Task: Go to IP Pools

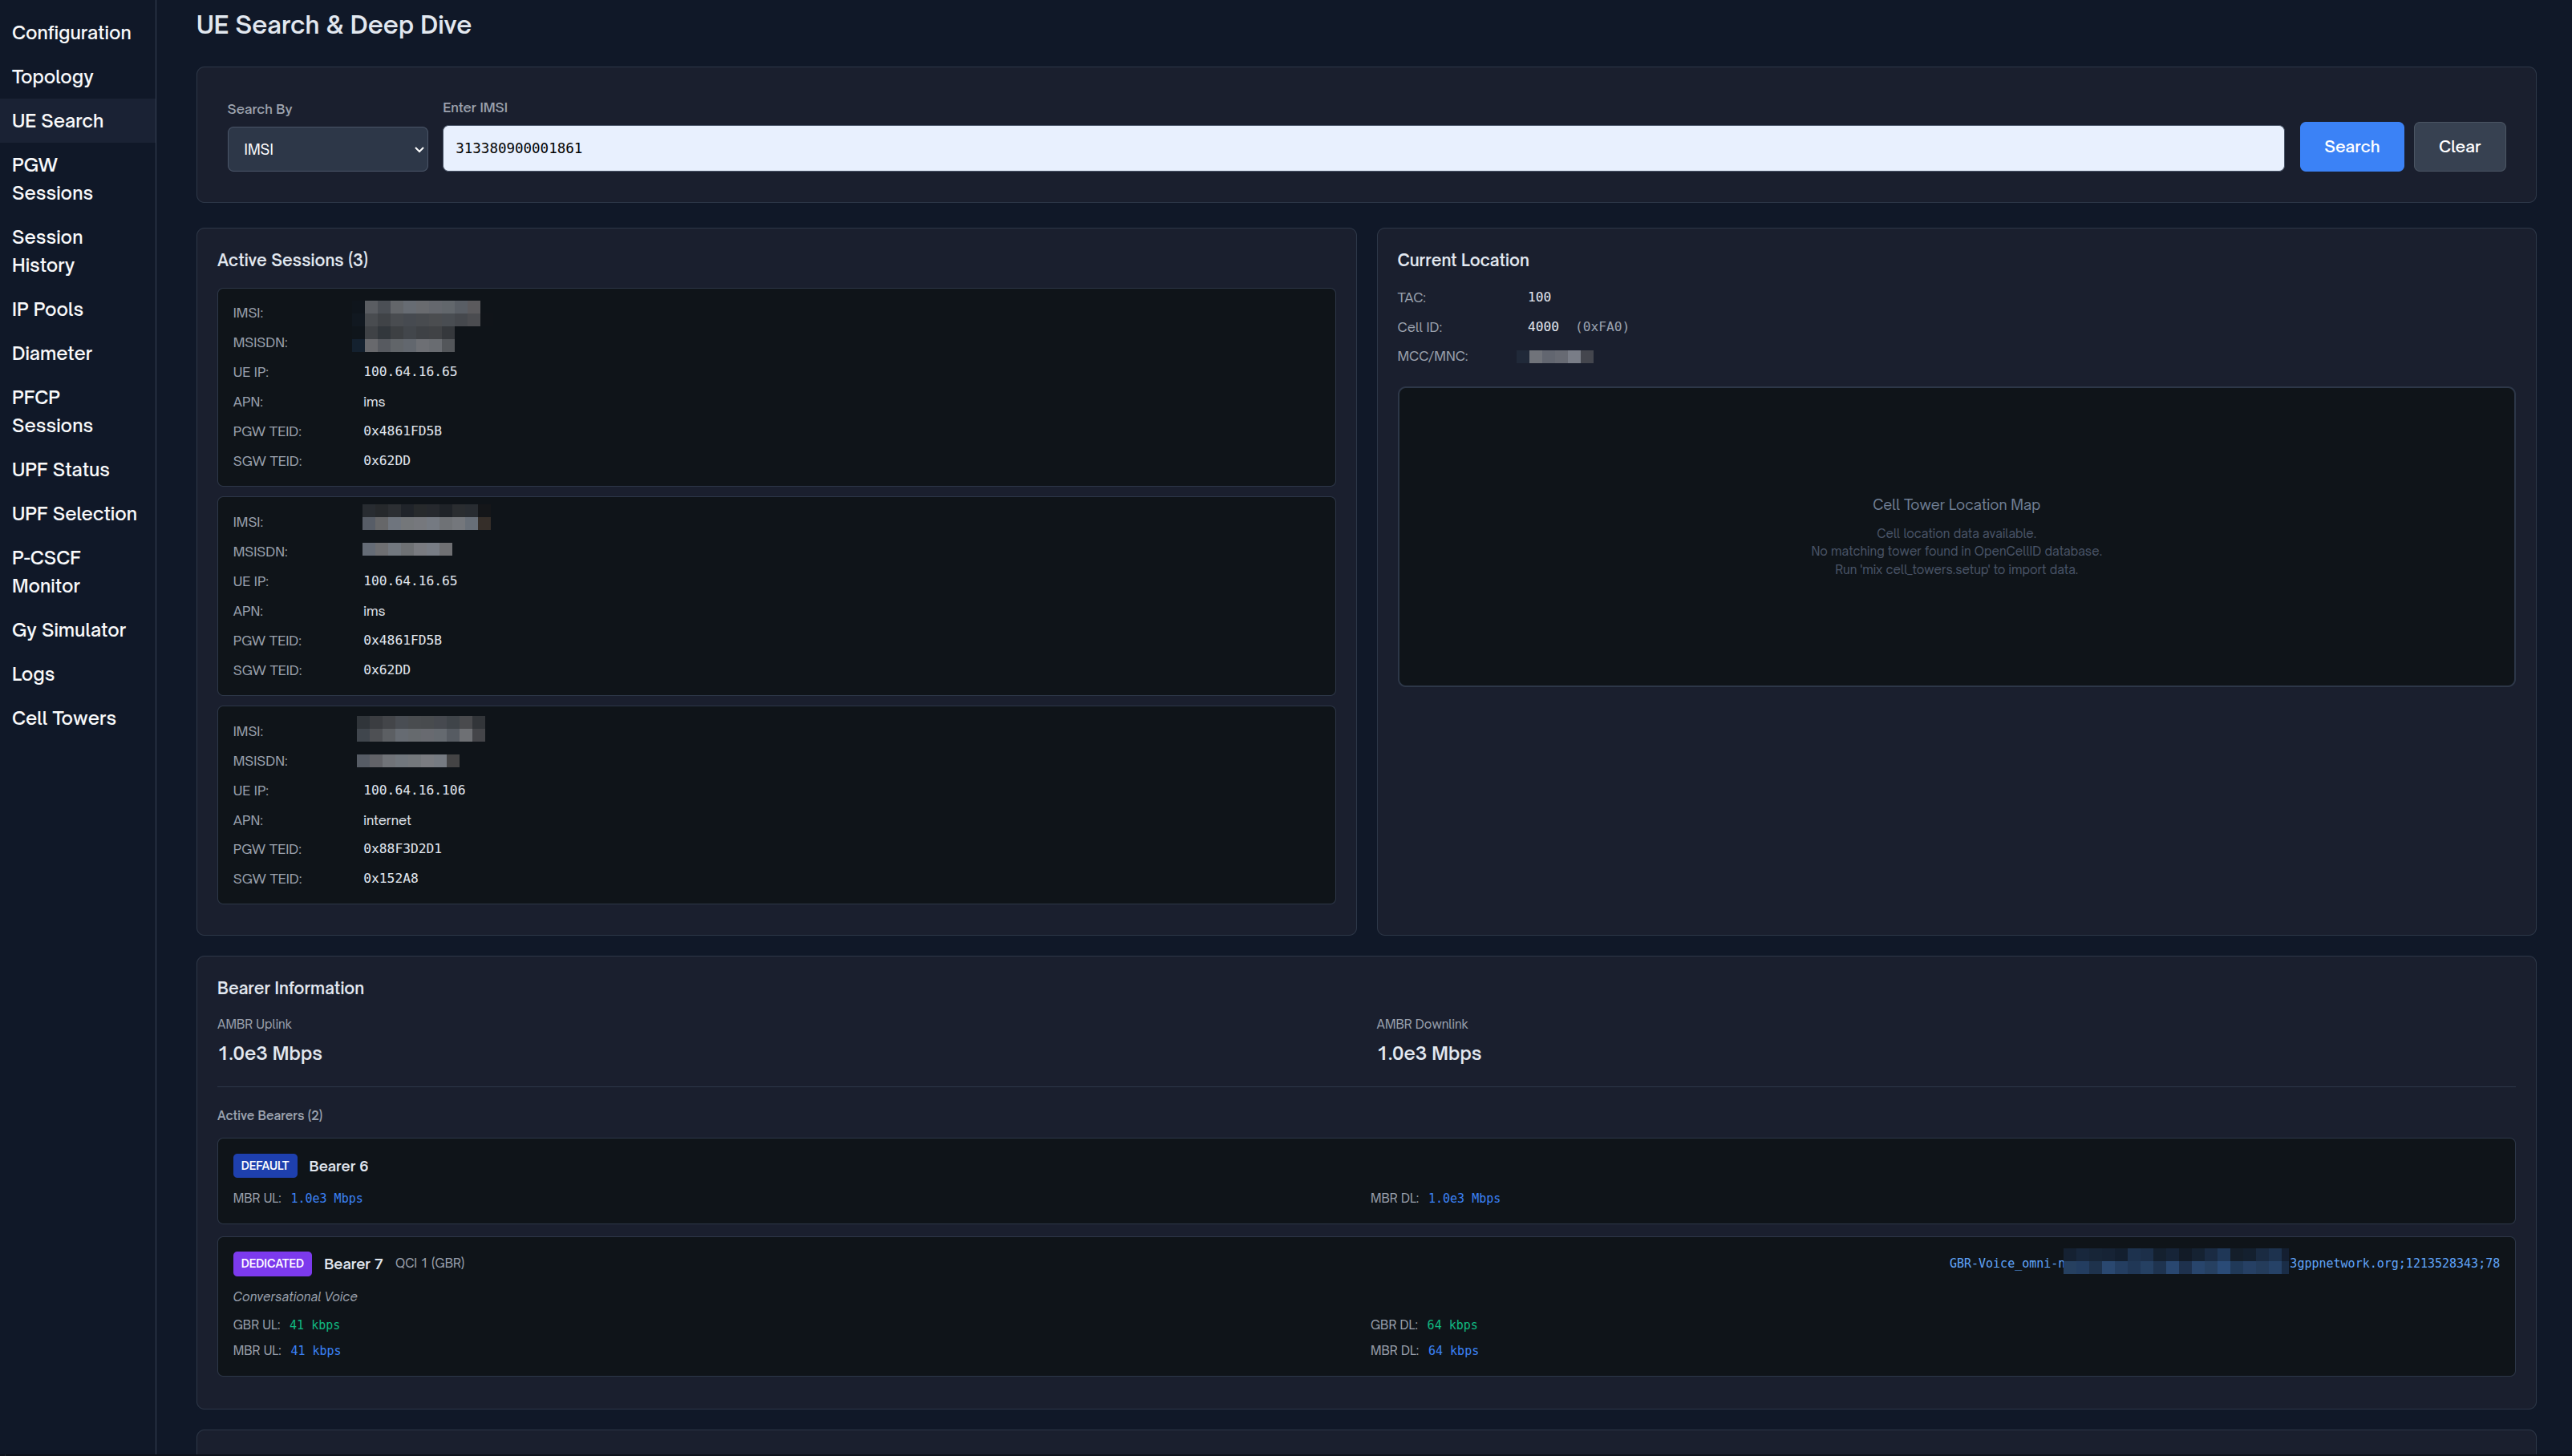Action: coord(47,309)
